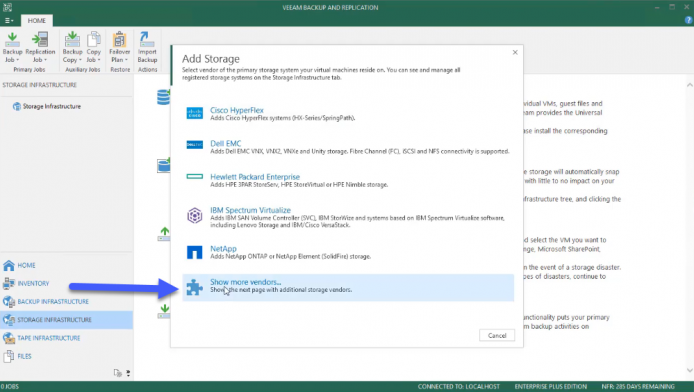The width and height of the screenshot is (694, 392).
Task: Click the Storage Infrastructure navigation icon
Action: click(x=9, y=319)
